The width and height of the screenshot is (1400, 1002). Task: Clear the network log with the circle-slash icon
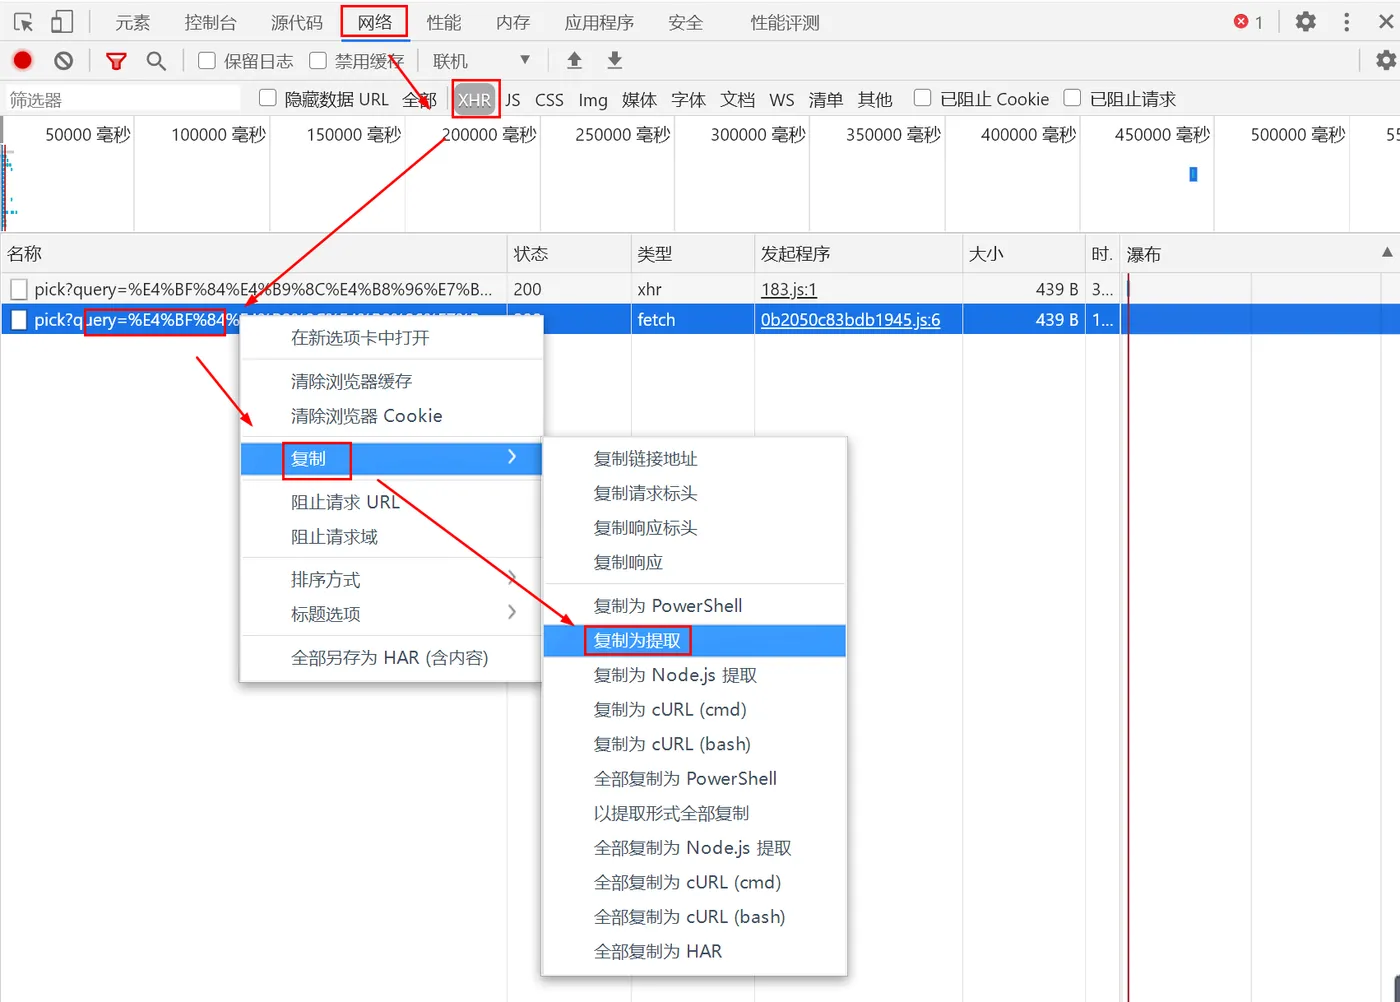tap(64, 61)
